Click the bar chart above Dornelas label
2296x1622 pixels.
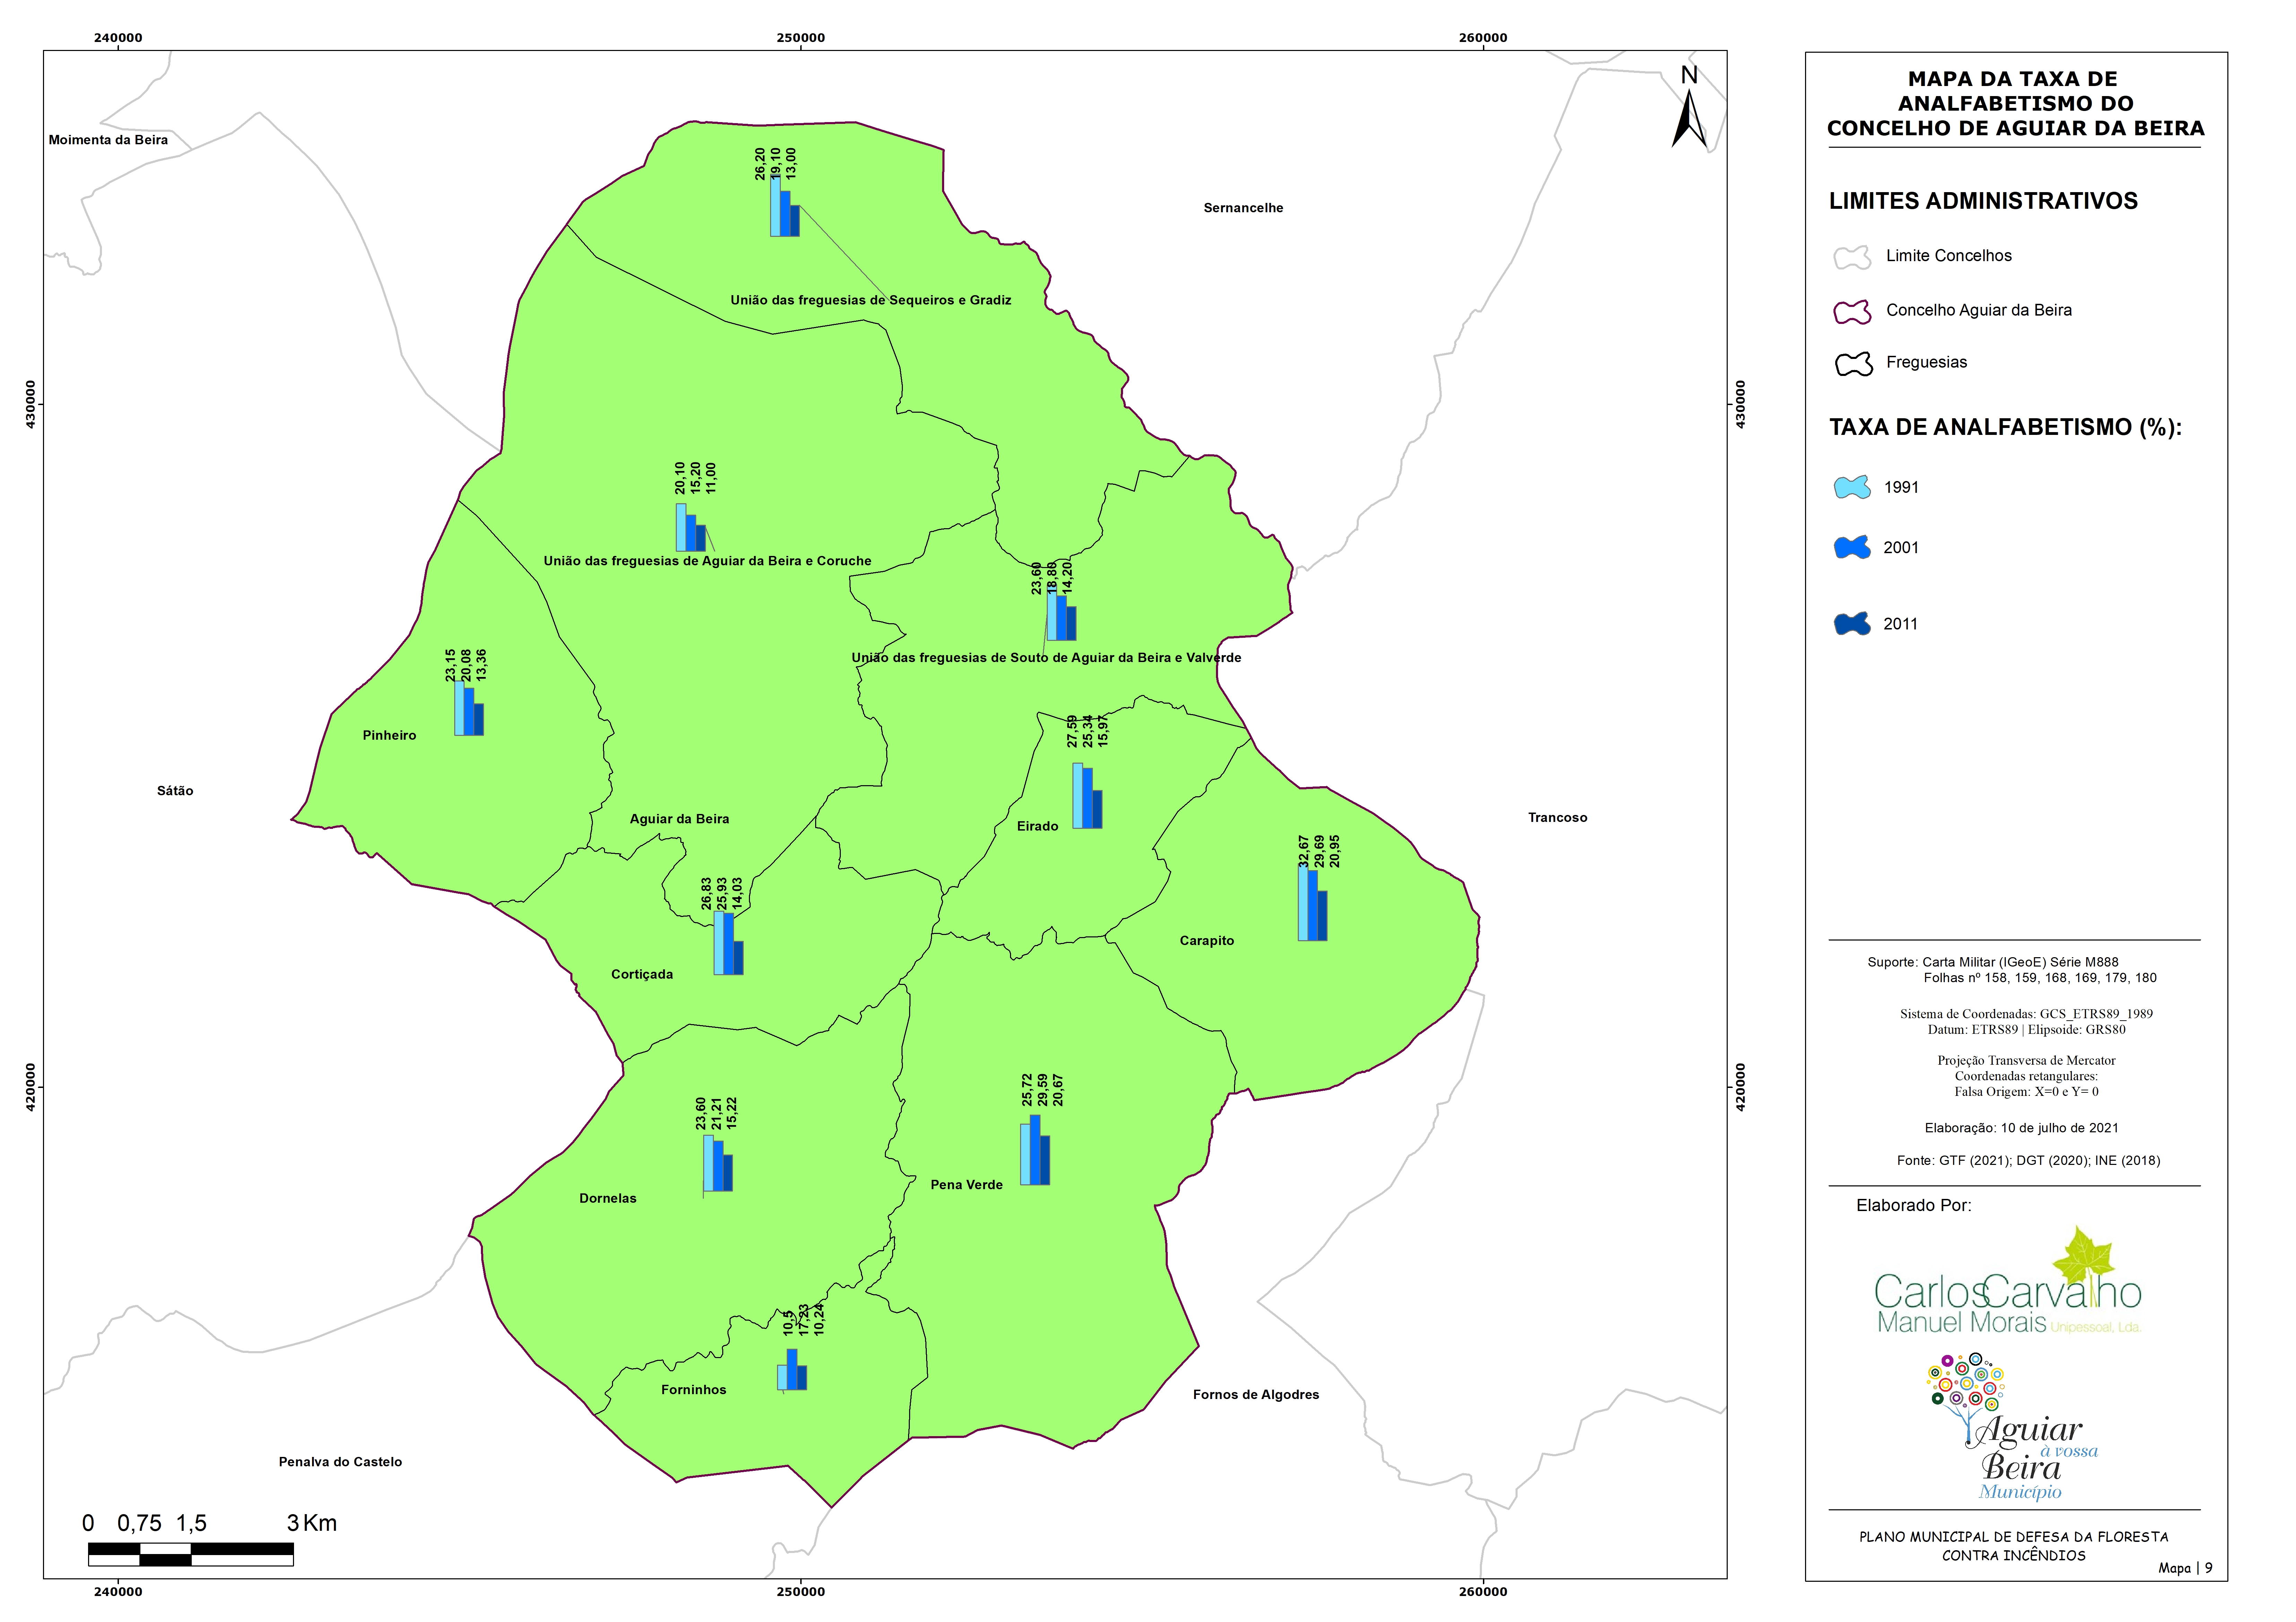pos(718,1163)
